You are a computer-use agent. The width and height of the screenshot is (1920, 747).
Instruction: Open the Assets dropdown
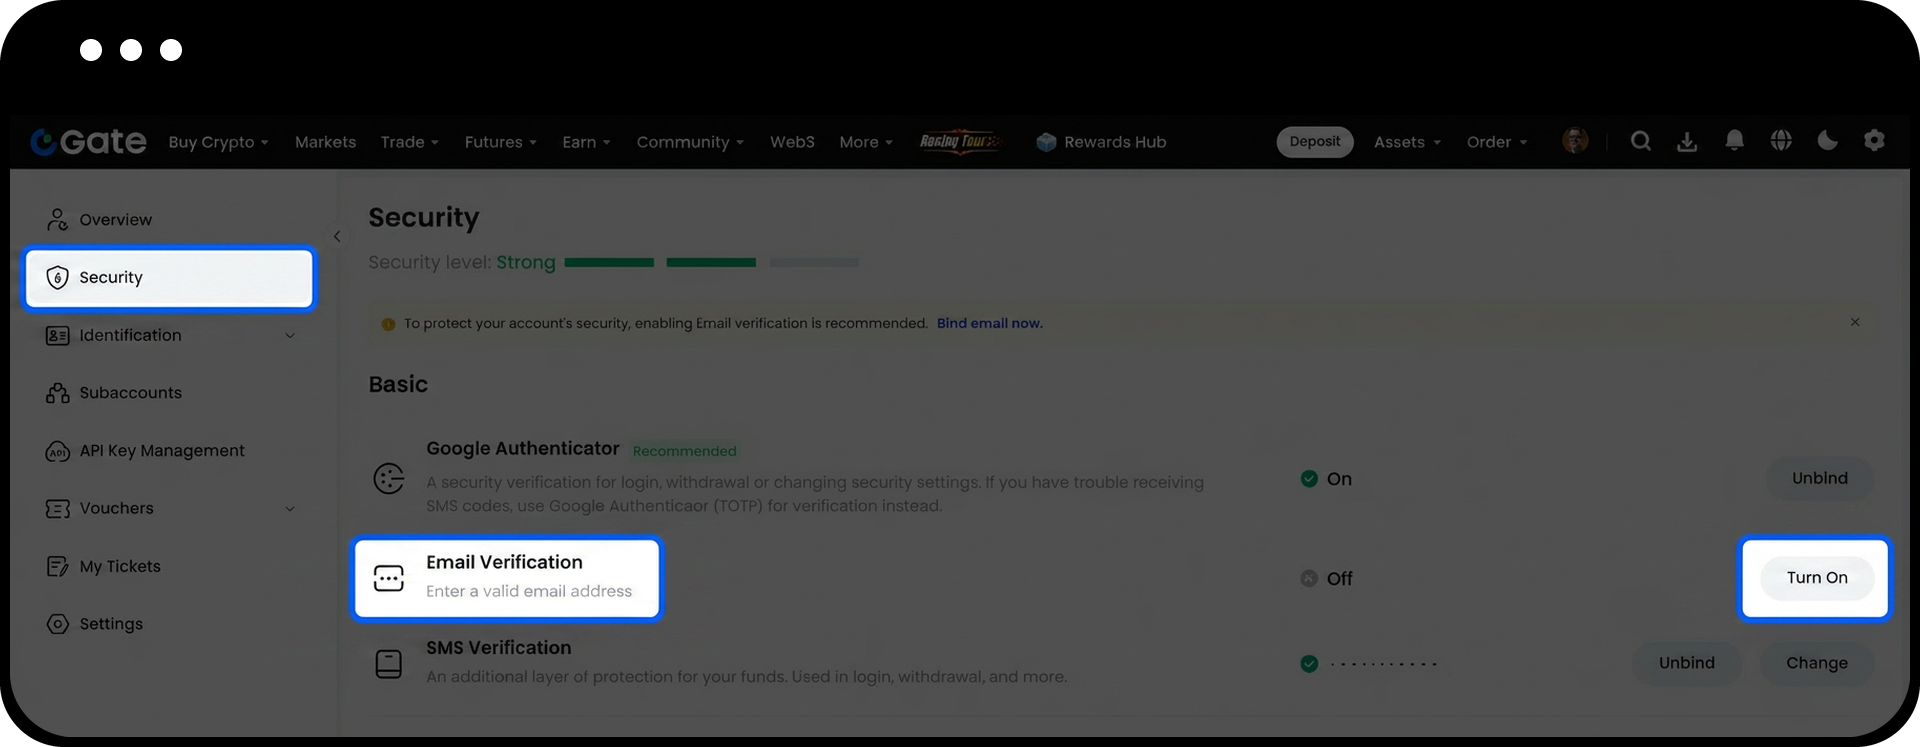pos(1406,142)
